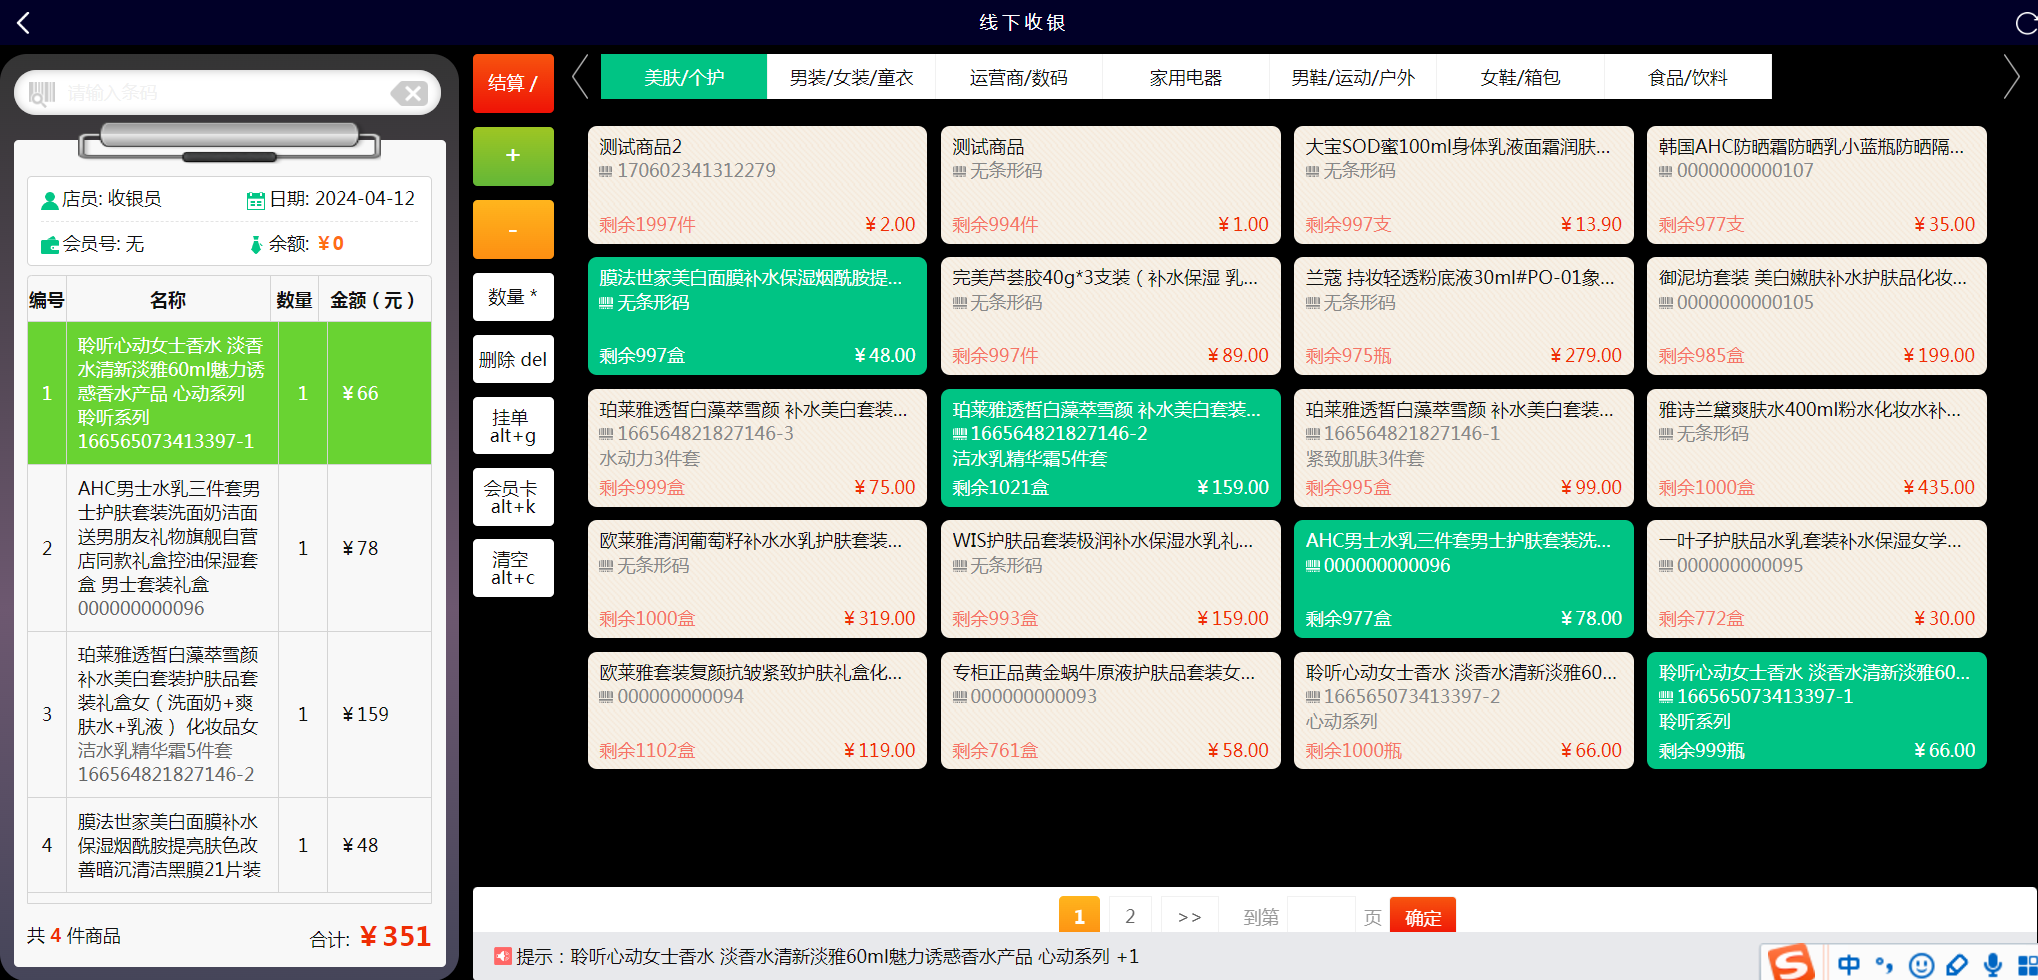Screen dimensions: 2038x980
Task: Select the 一叶子护肤品水乳套装 product card
Action: click(1816, 579)
